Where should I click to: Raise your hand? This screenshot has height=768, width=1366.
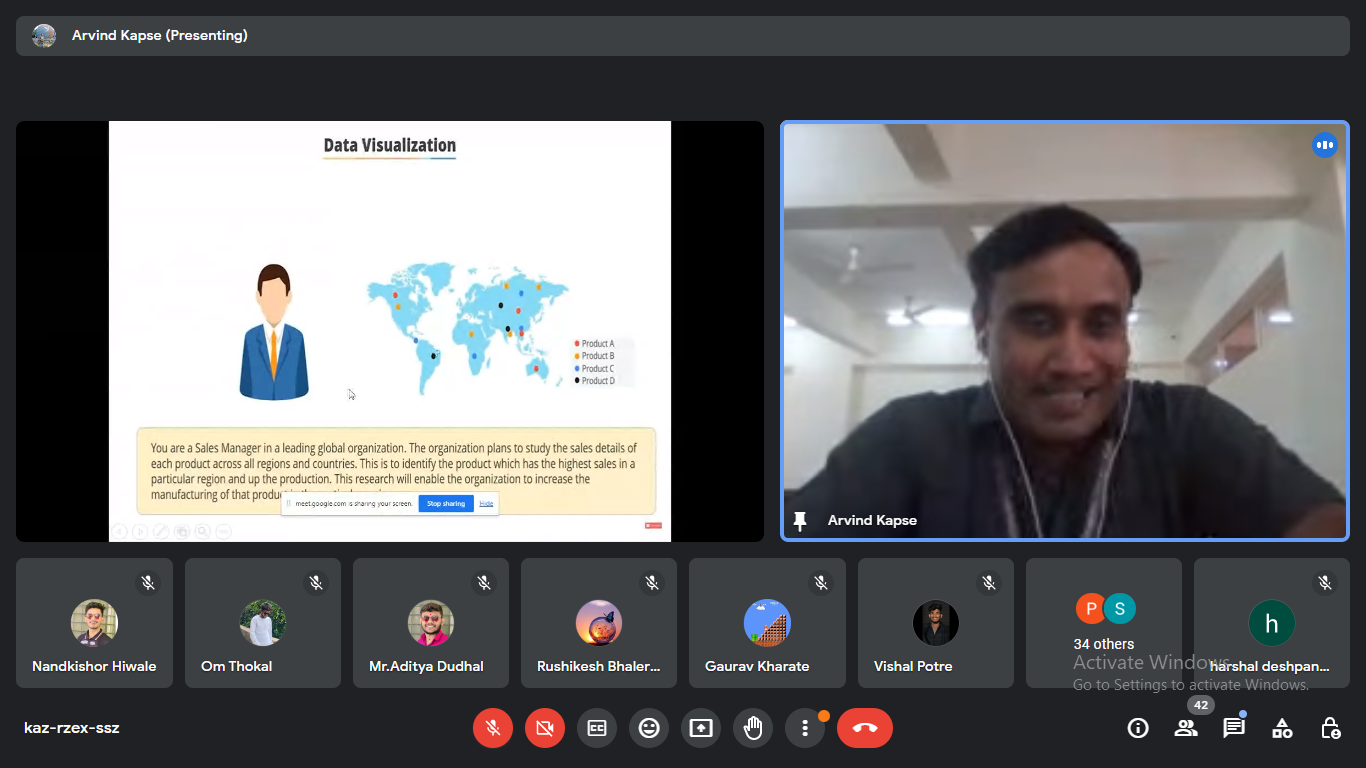pyautogui.click(x=753, y=728)
